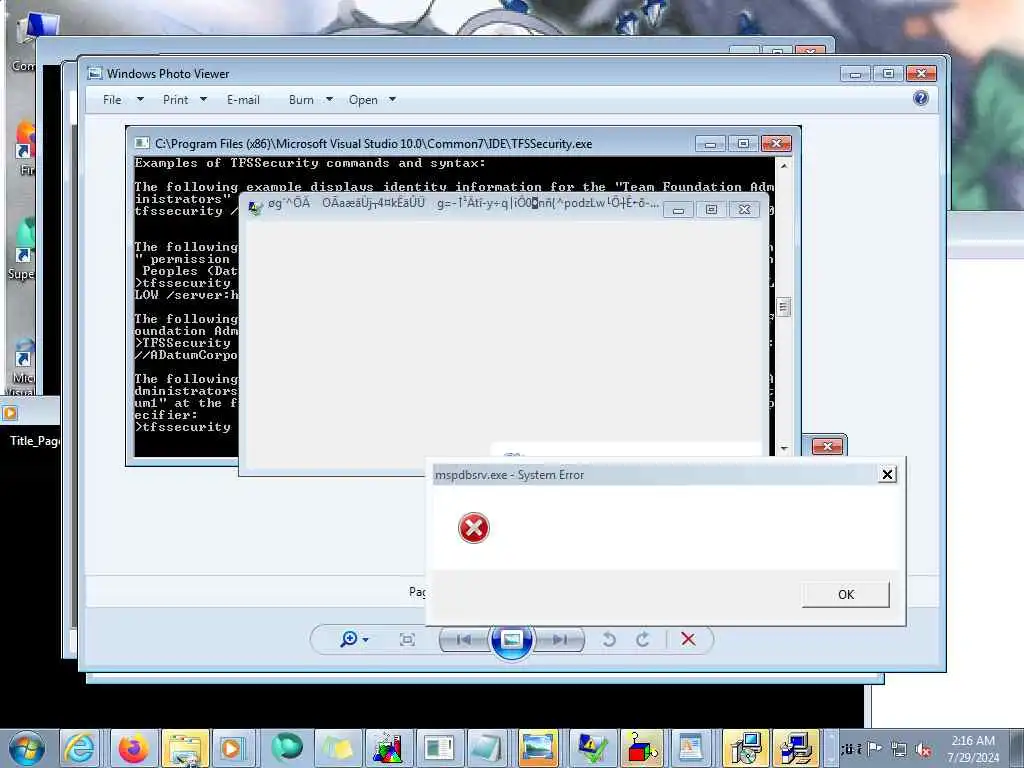Click the console scrollbar up arrow

784,166
